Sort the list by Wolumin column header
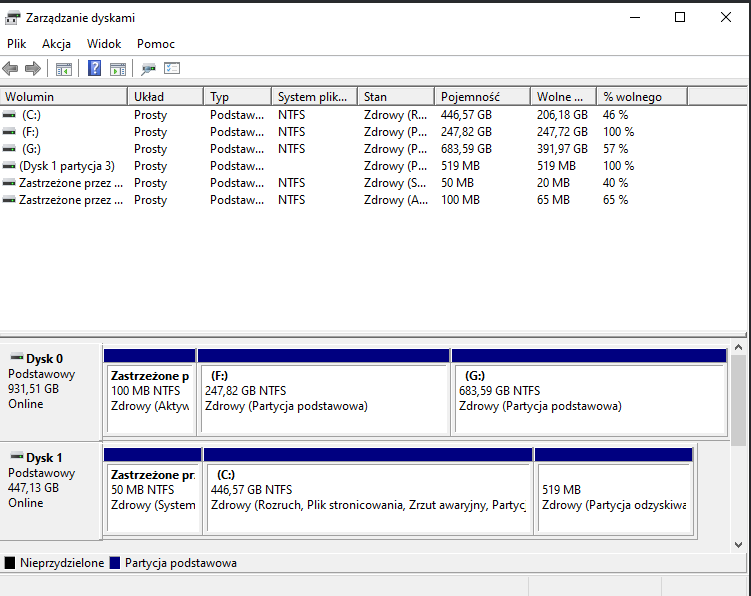 click(64, 97)
